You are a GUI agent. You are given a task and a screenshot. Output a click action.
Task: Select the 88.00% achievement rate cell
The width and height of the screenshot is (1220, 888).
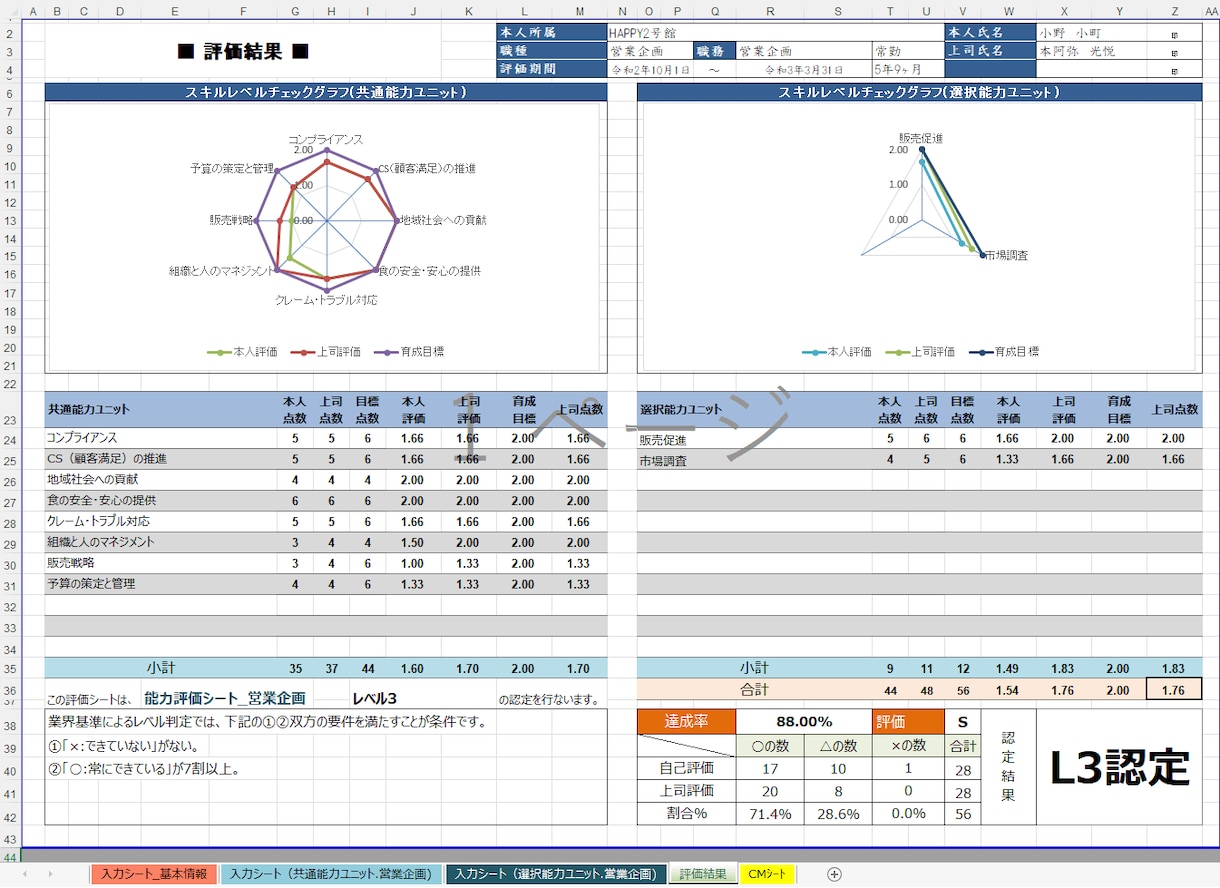tap(804, 721)
